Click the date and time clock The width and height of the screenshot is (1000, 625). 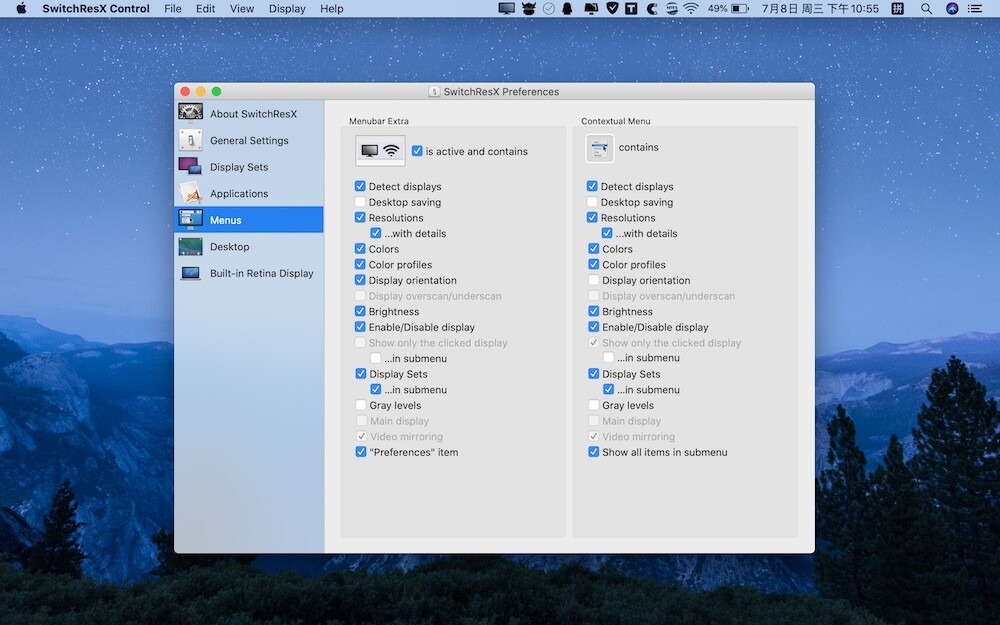click(820, 8)
